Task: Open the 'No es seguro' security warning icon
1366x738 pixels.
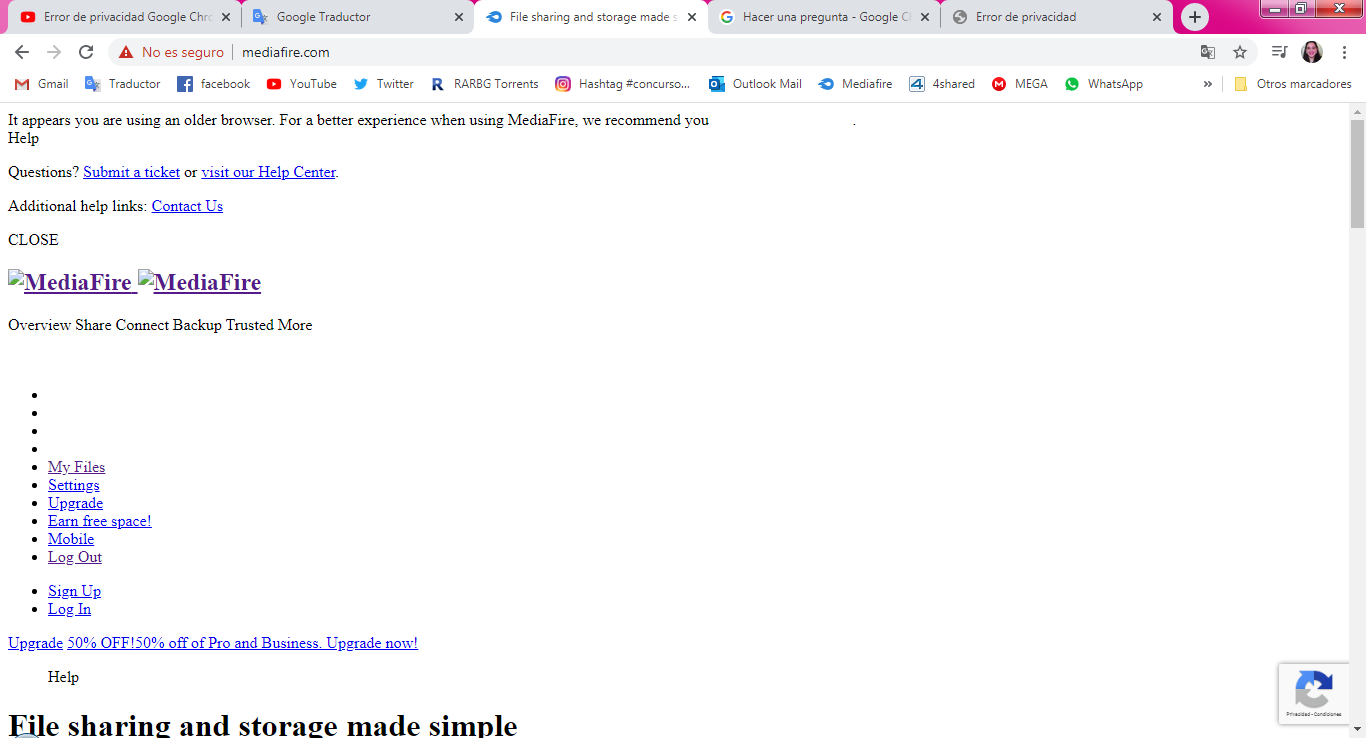Action: tap(126, 52)
